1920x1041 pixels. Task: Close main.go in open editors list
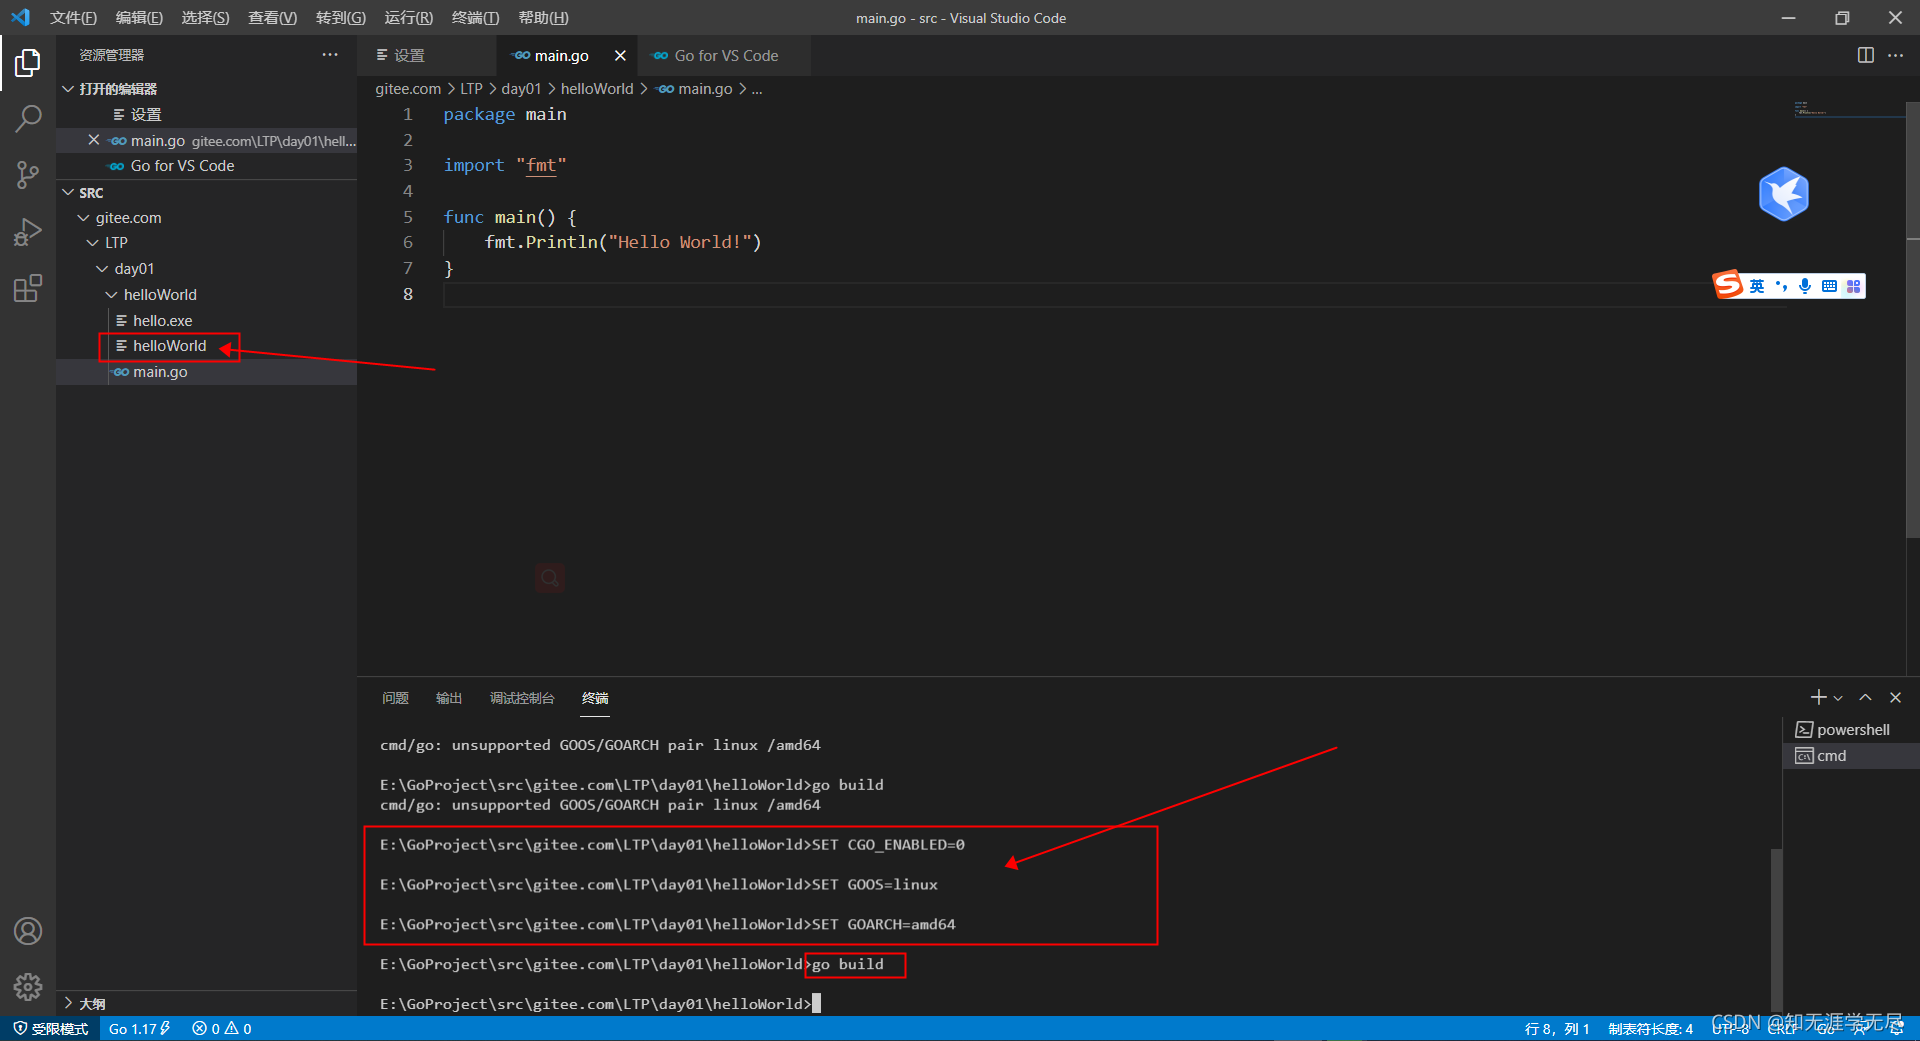click(94, 140)
